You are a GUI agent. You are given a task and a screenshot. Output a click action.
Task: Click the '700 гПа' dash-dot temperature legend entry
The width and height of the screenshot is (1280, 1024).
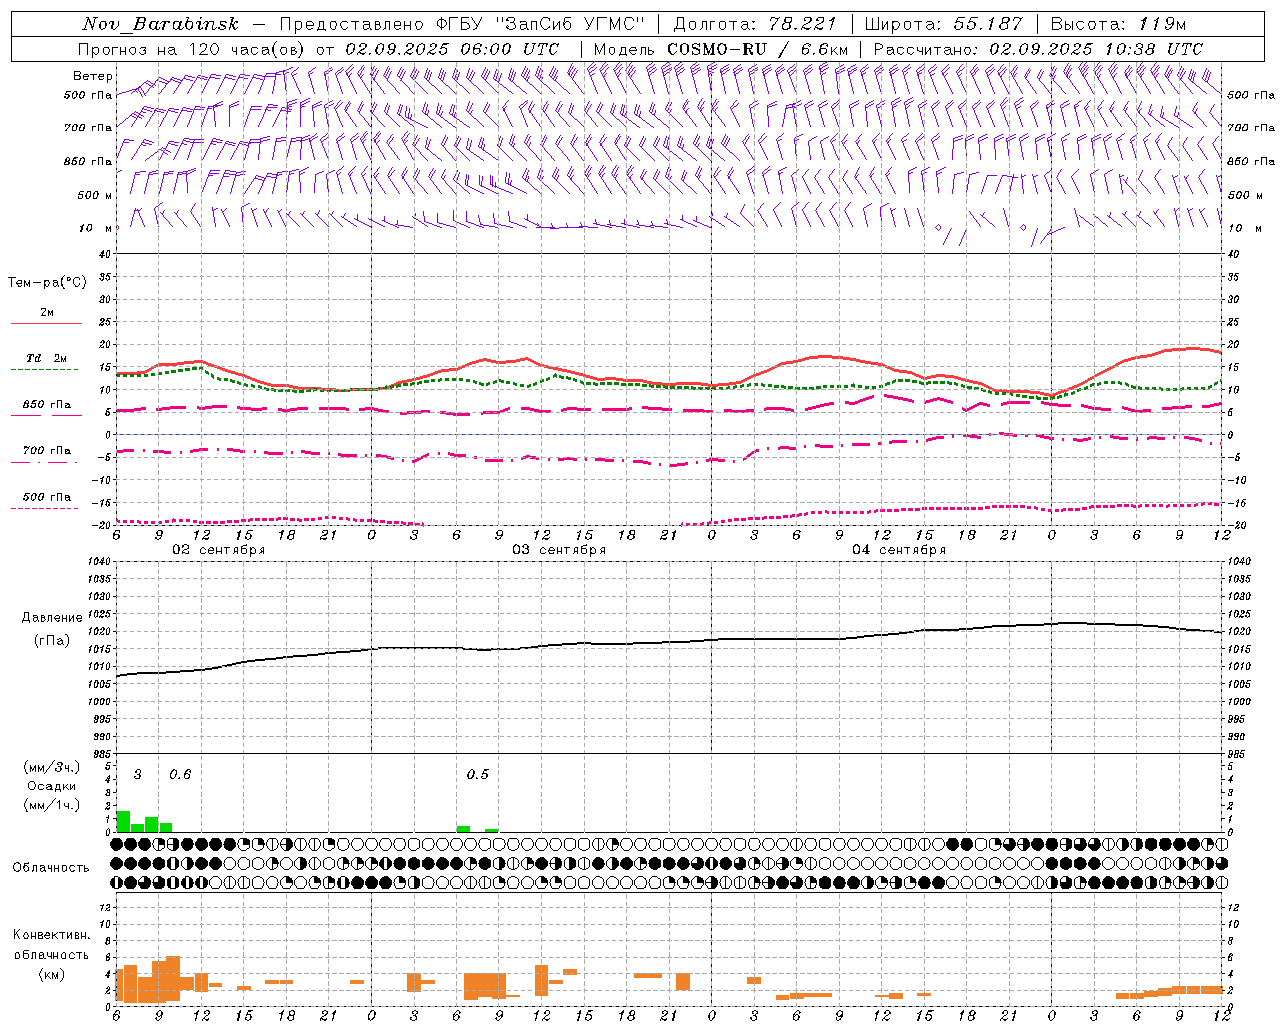(x=47, y=450)
